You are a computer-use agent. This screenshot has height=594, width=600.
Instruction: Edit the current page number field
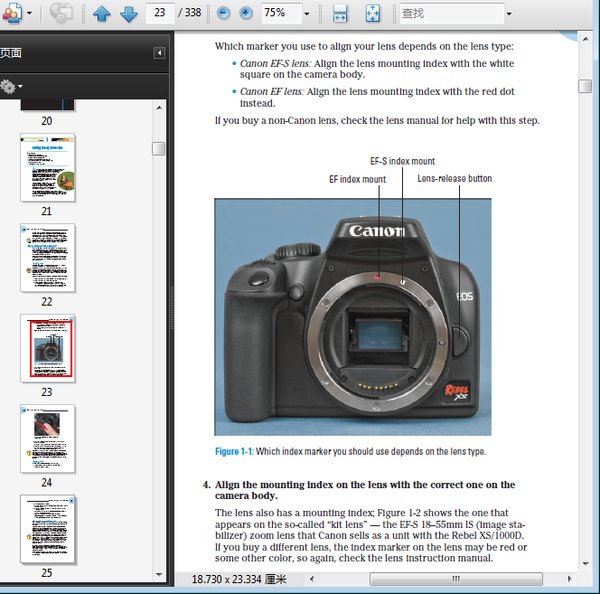pyautogui.click(x=160, y=13)
